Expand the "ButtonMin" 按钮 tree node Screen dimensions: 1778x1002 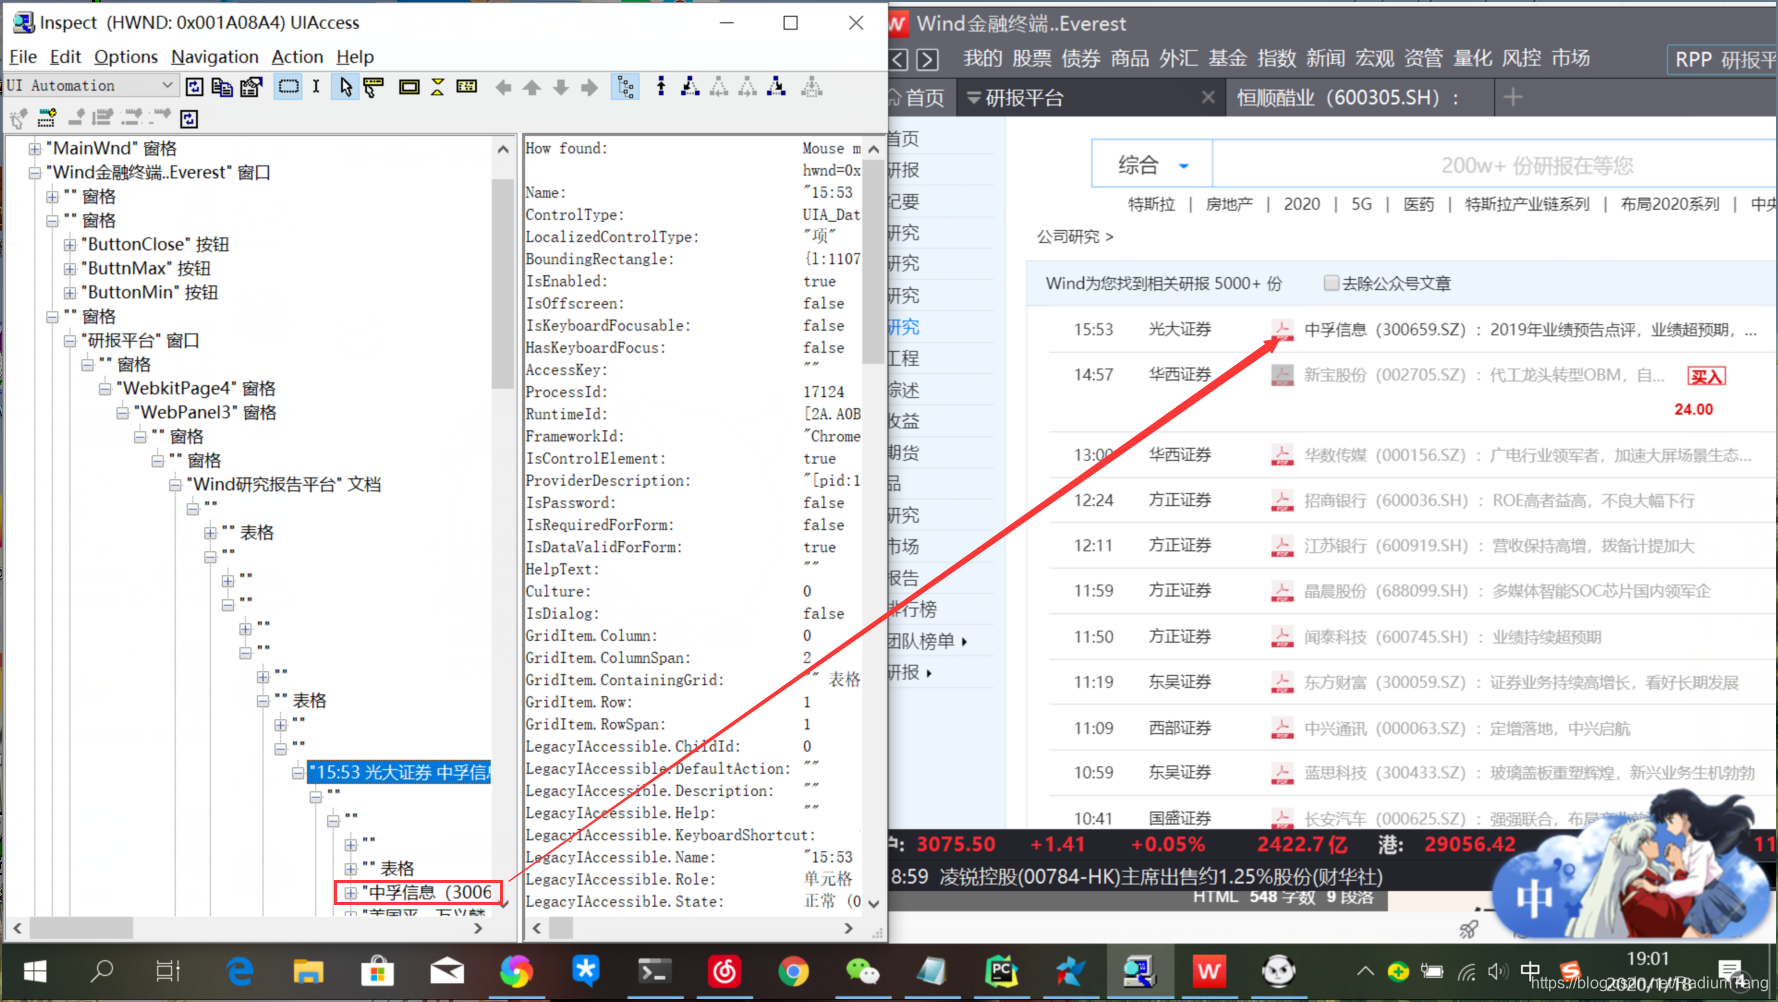pos(70,292)
